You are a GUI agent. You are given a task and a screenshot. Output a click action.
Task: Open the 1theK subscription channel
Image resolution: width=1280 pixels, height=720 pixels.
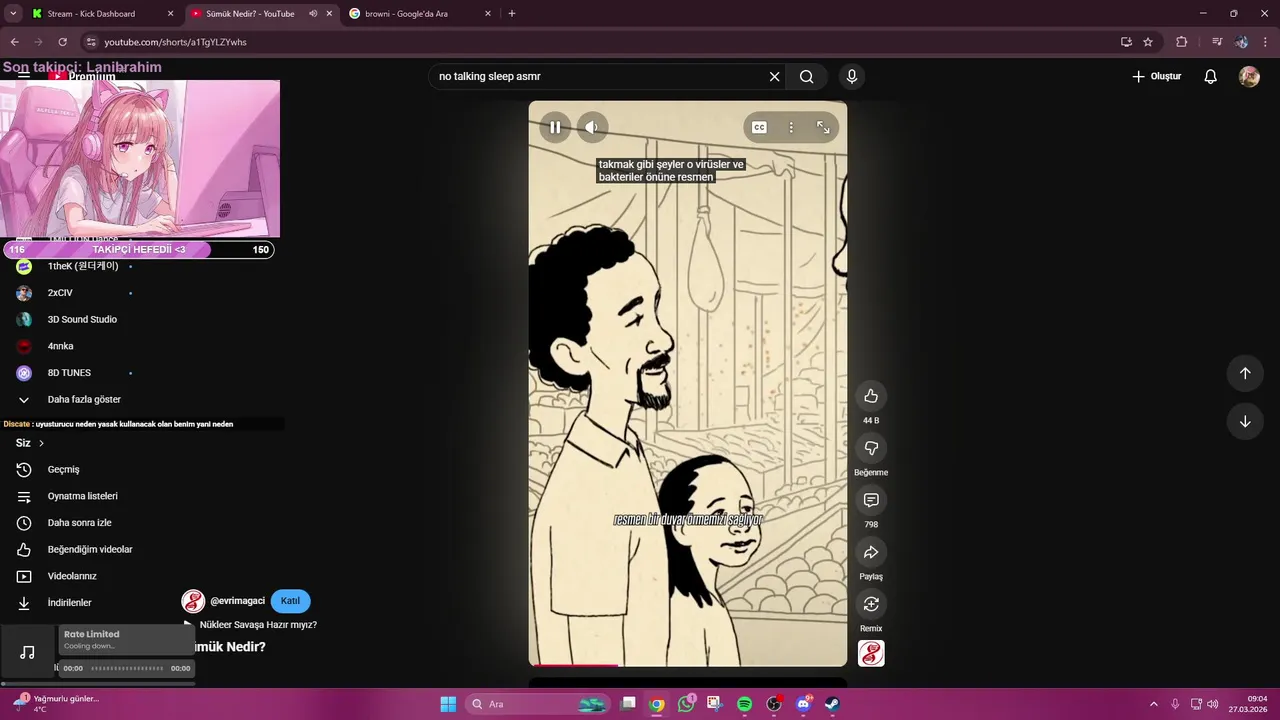(83, 266)
